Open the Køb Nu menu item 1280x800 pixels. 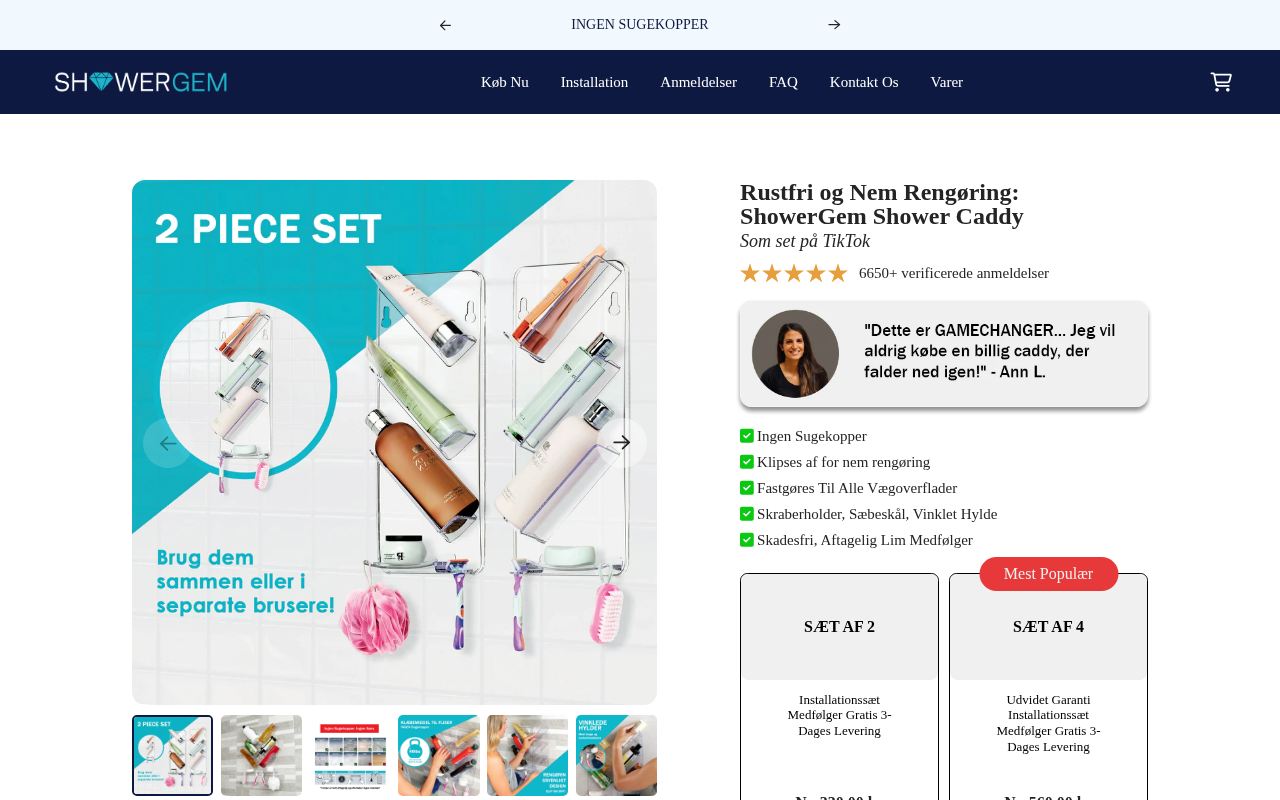[x=505, y=82]
